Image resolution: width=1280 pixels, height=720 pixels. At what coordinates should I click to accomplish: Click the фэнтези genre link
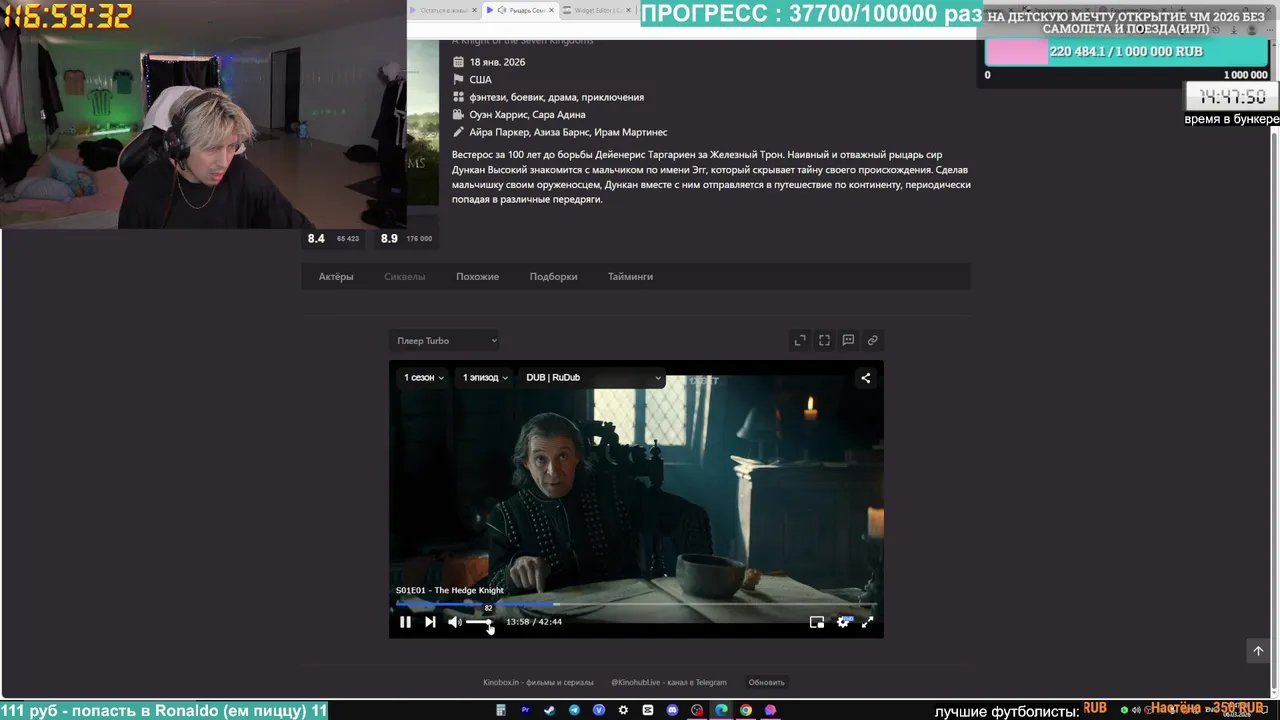(487, 97)
